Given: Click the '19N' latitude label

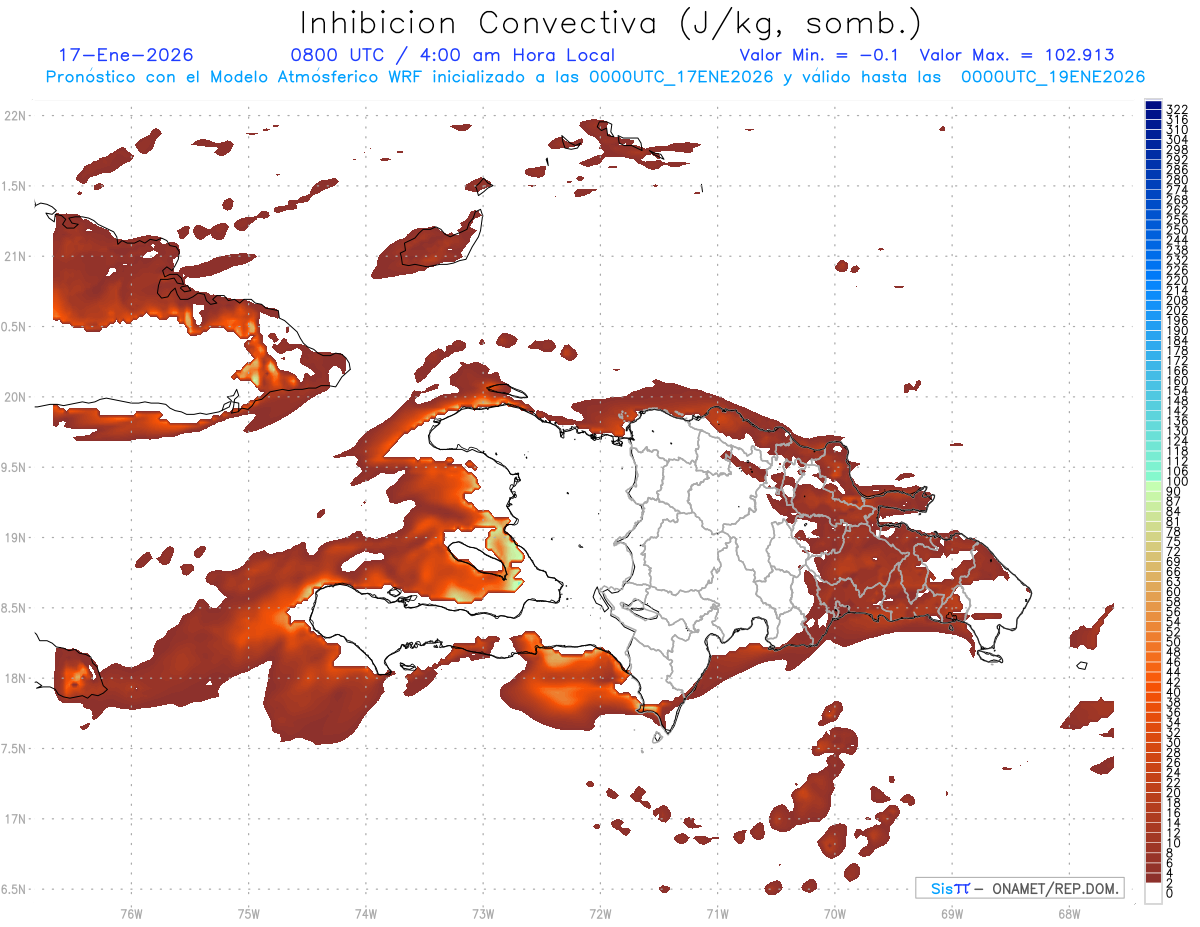Looking at the screenshot, I should point(14,538).
